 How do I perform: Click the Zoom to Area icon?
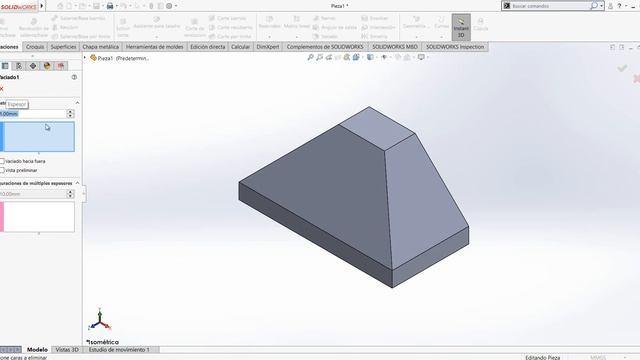320,58
